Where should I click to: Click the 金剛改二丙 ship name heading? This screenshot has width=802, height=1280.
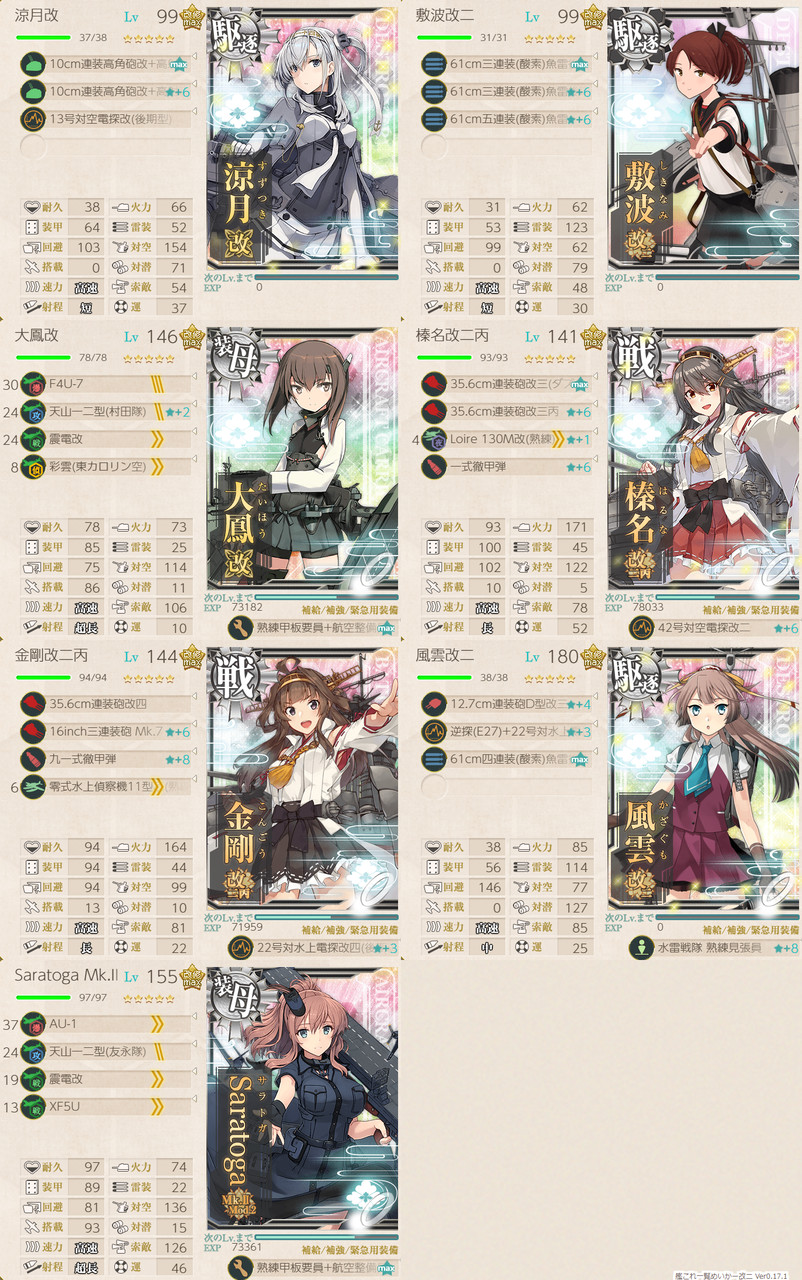(52, 657)
